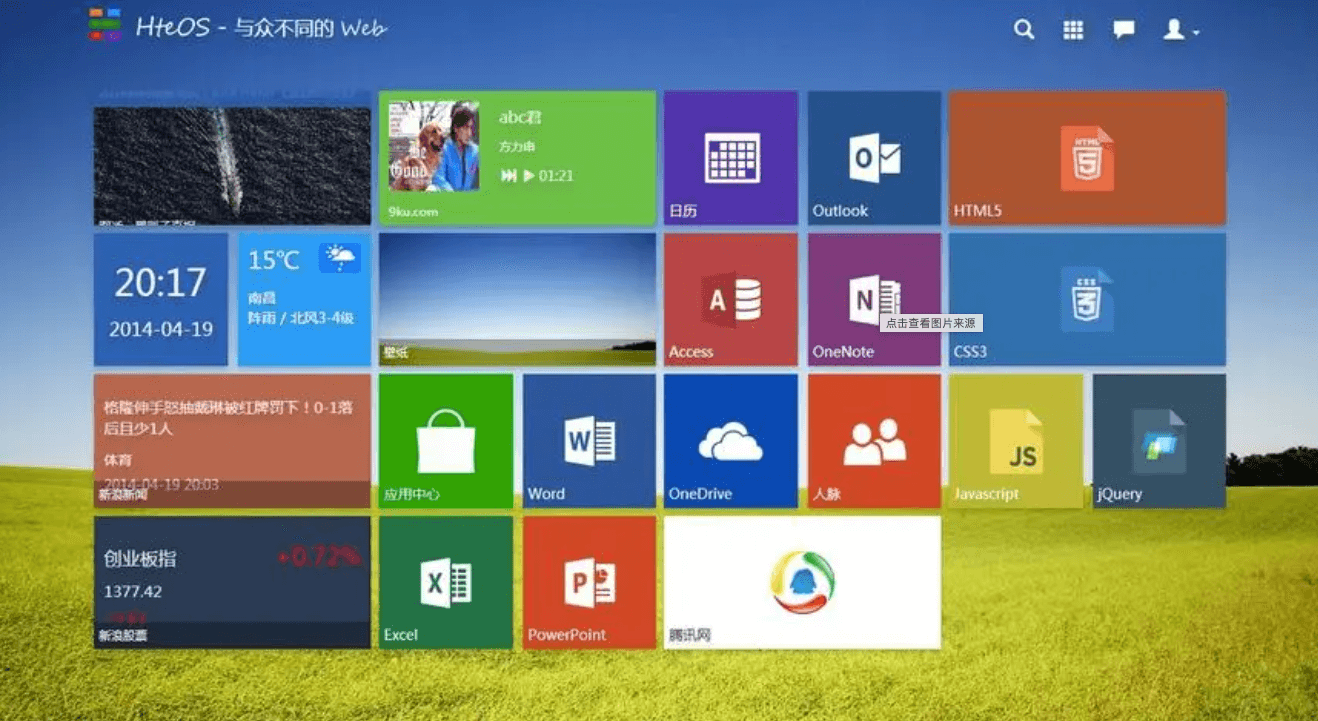The width and height of the screenshot is (1318, 721).
Task: Open the Outlook tile
Action: (874, 158)
